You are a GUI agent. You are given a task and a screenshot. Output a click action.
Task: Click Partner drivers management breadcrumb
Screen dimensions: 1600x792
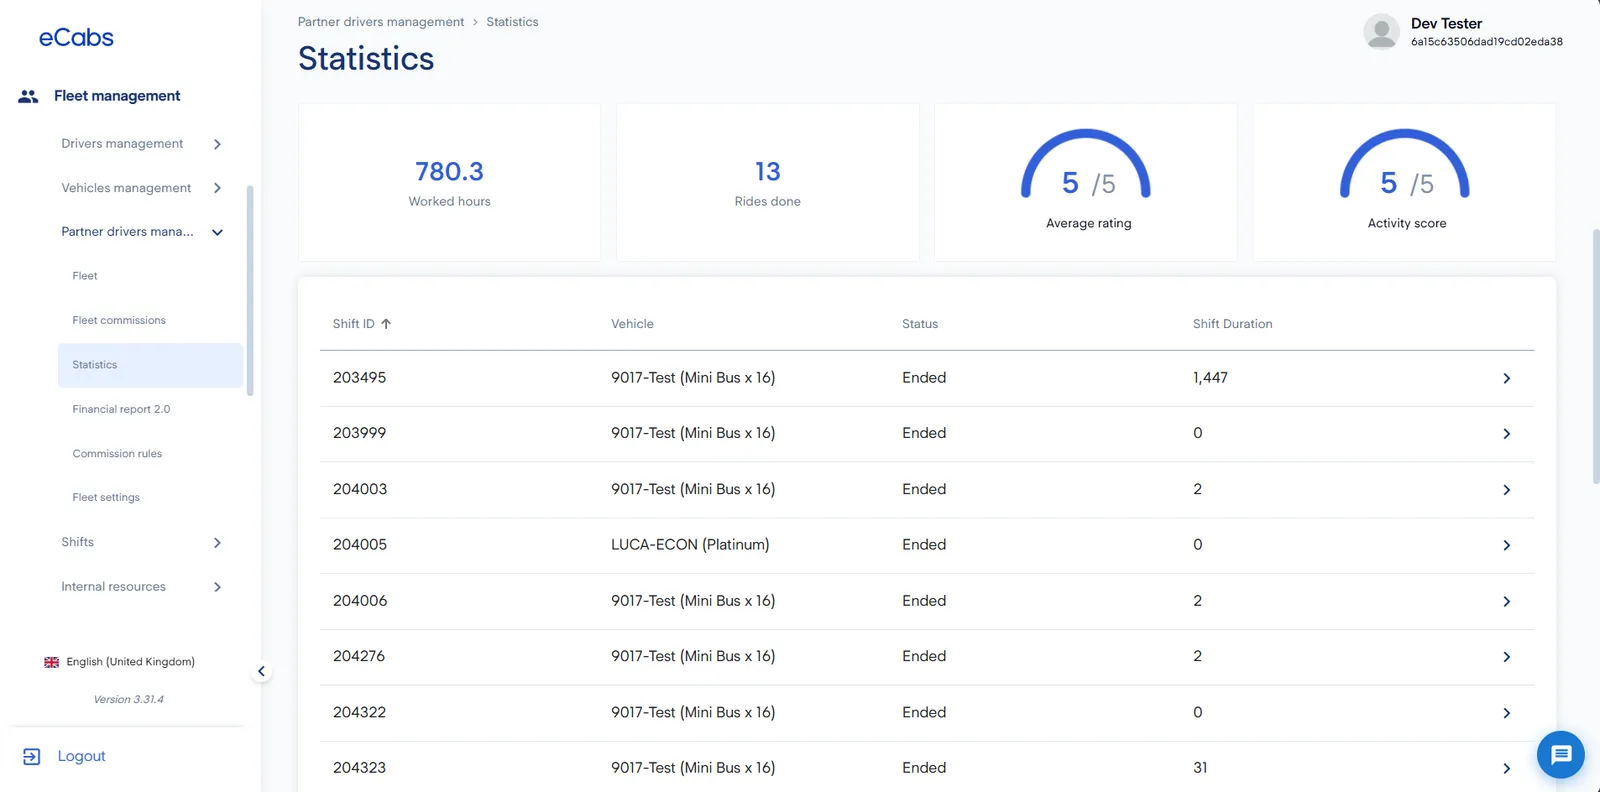point(381,22)
